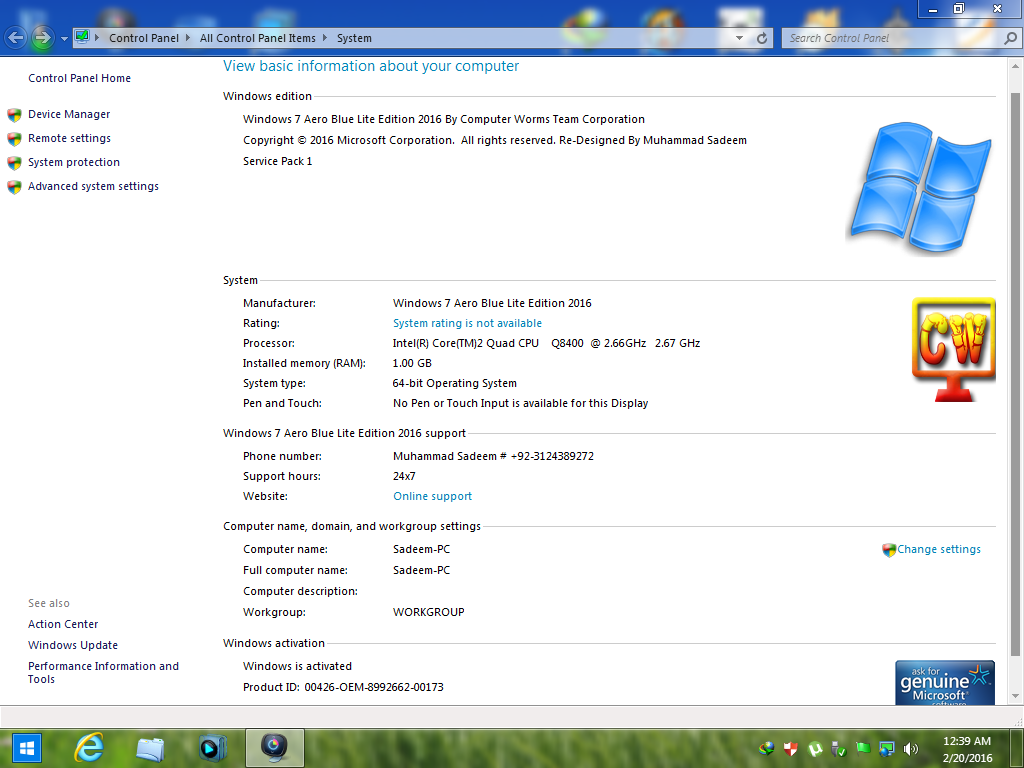
Task: Click the shield icon beside Device Manager
Action: click(x=14, y=116)
